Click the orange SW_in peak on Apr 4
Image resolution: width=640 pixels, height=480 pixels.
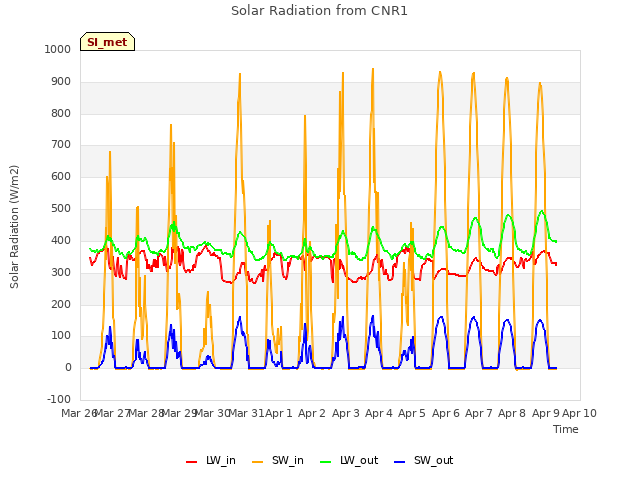373,69
